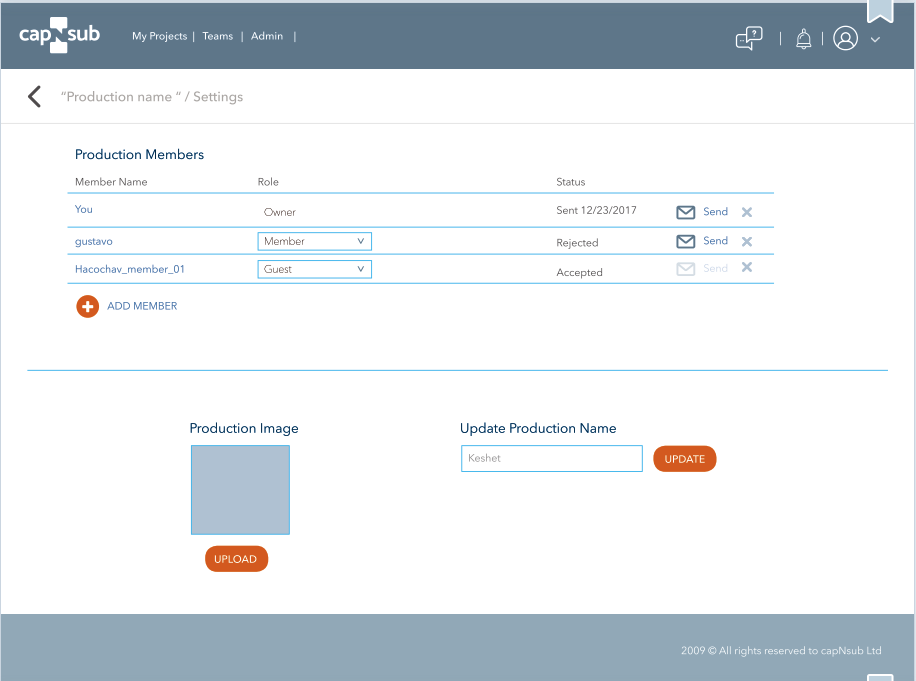Click the orange plus Add Member icon
The image size is (916, 681).
[x=87, y=306]
